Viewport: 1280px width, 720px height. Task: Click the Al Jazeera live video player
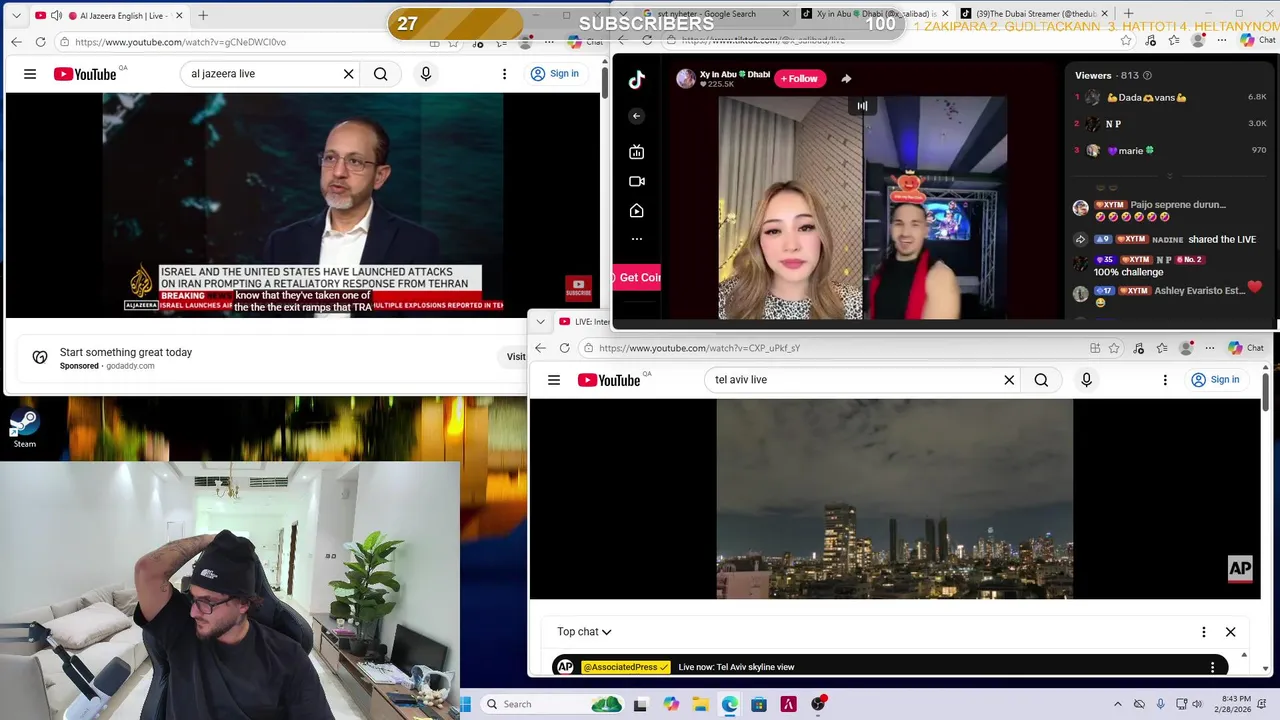point(303,205)
